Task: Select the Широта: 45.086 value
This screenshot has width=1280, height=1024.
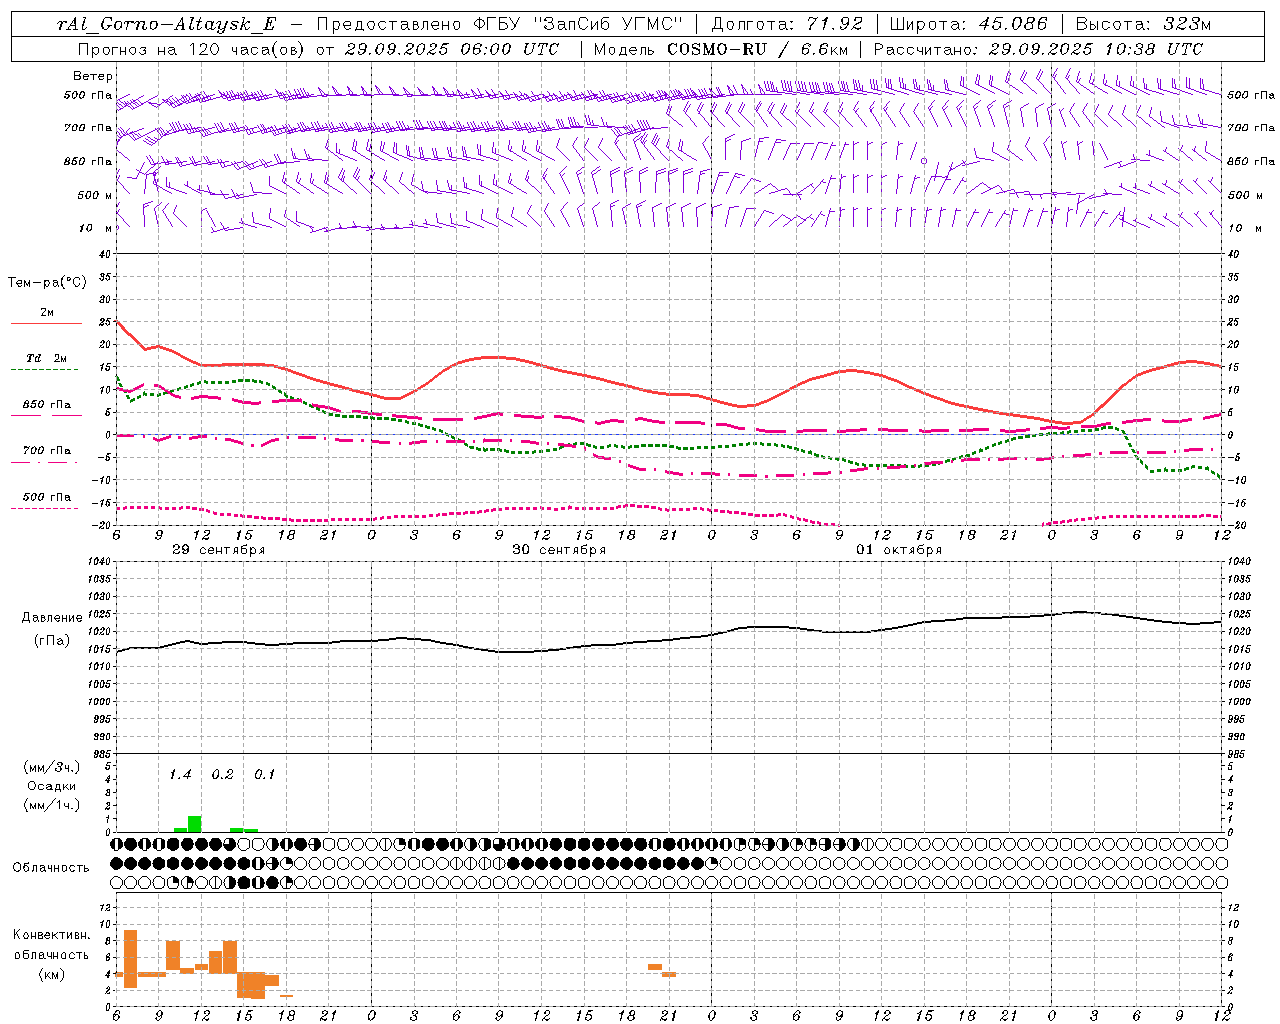Action: coord(969,24)
